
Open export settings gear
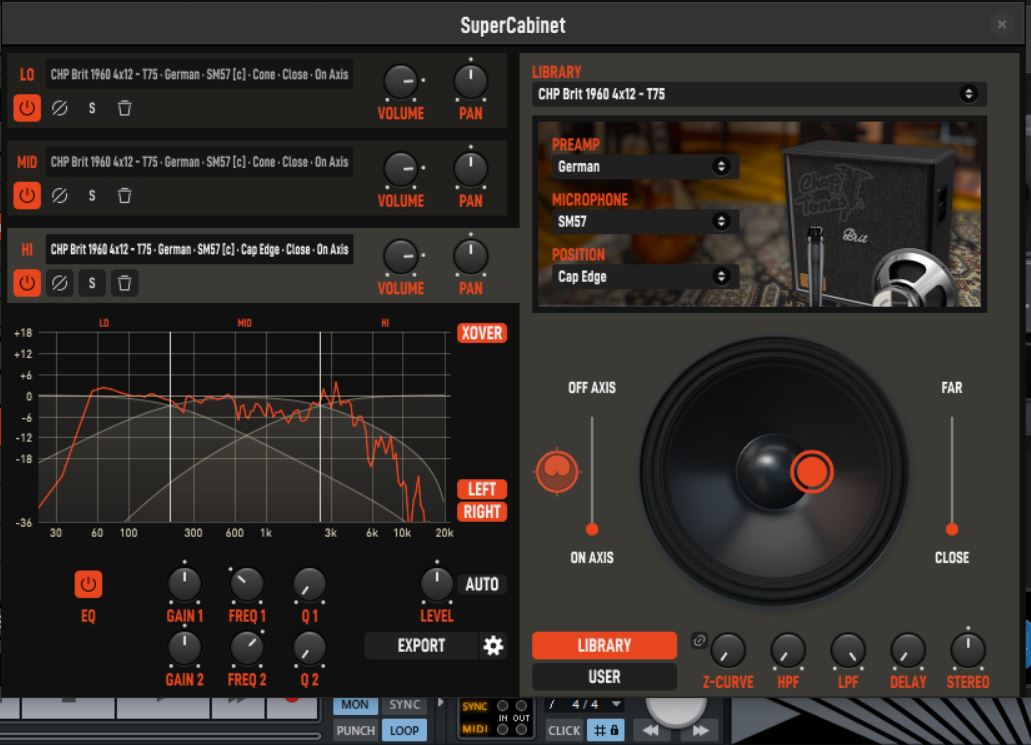click(x=493, y=646)
